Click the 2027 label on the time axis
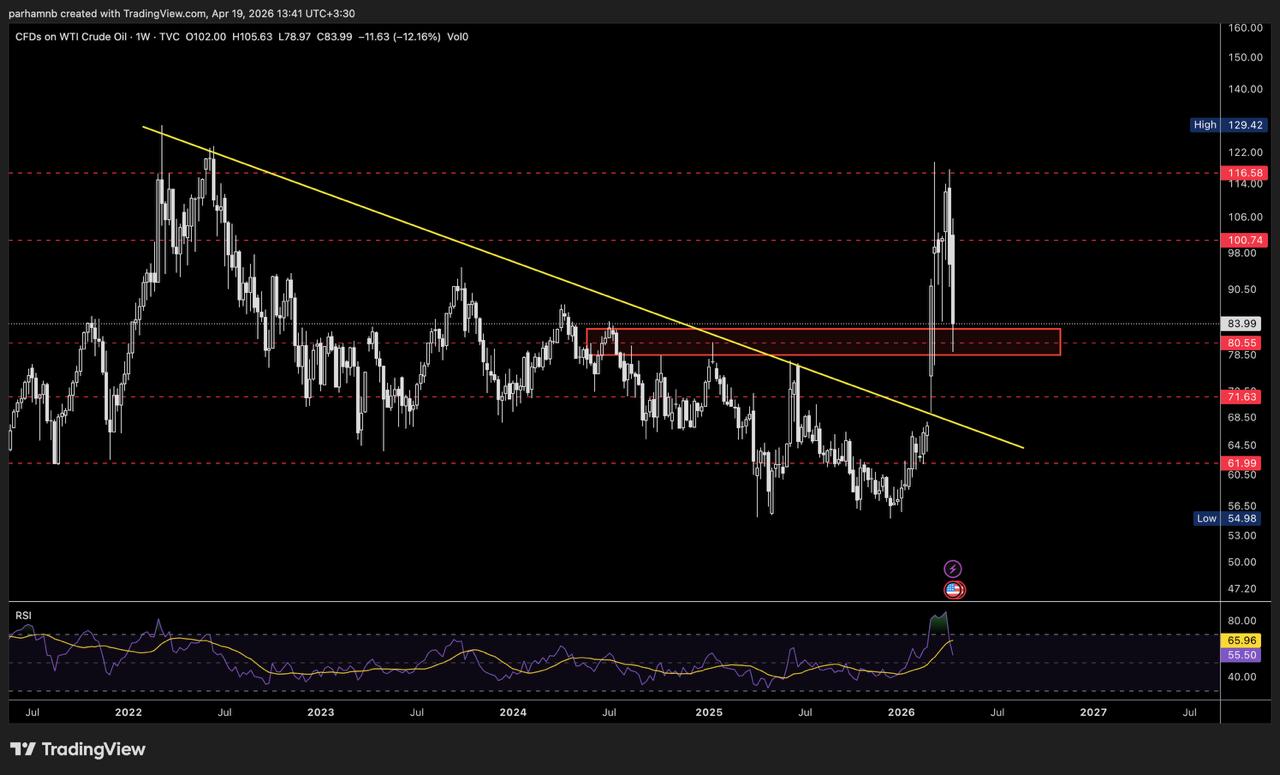This screenshot has width=1280, height=775. pos(1093,713)
